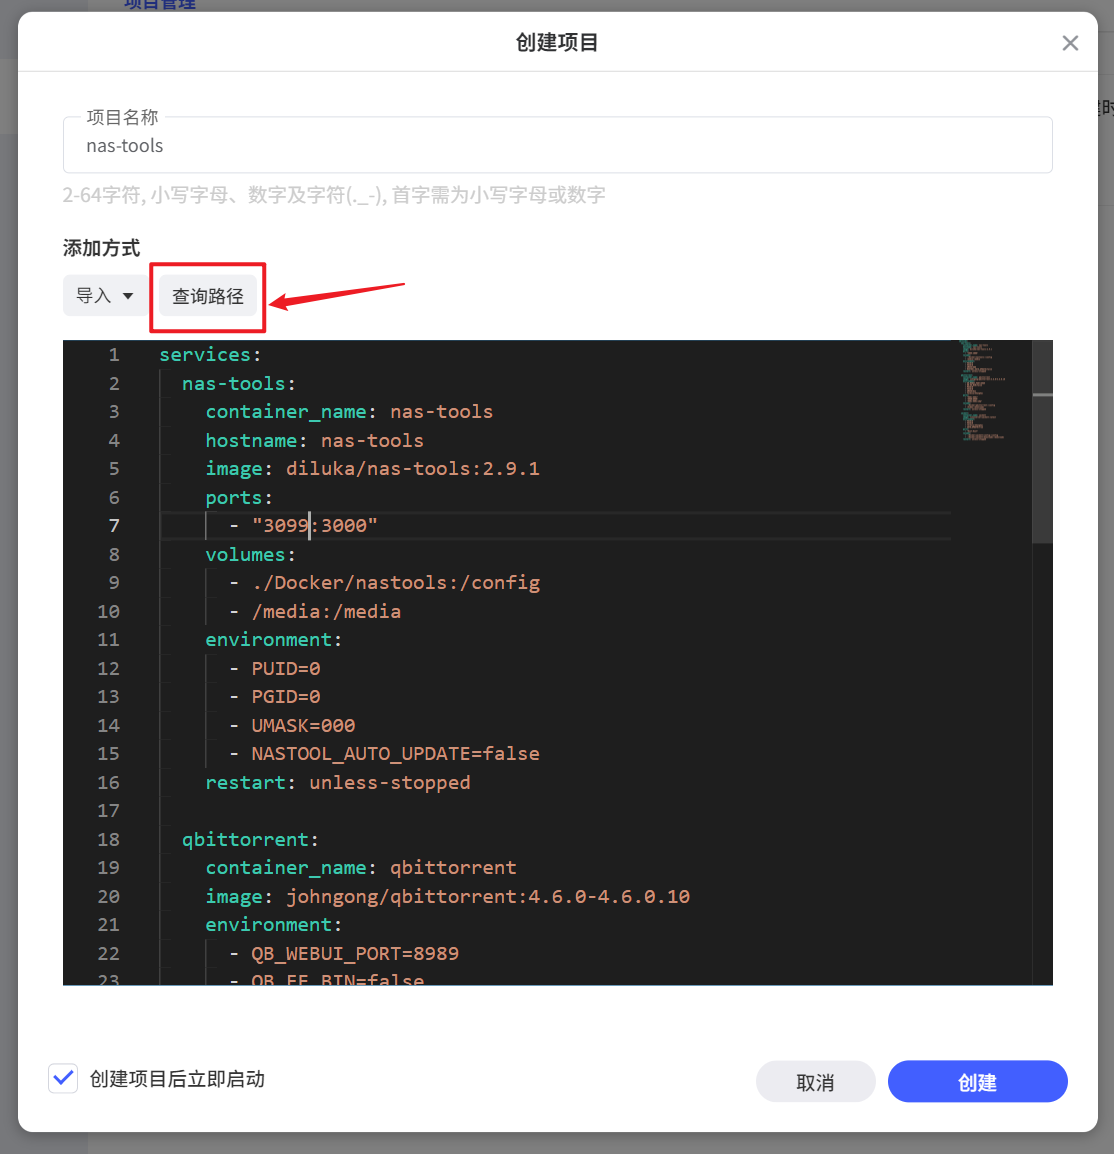The image size is (1114, 1154).
Task: Click the code editor vertical scrollbar thumb
Action: [1042, 442]
